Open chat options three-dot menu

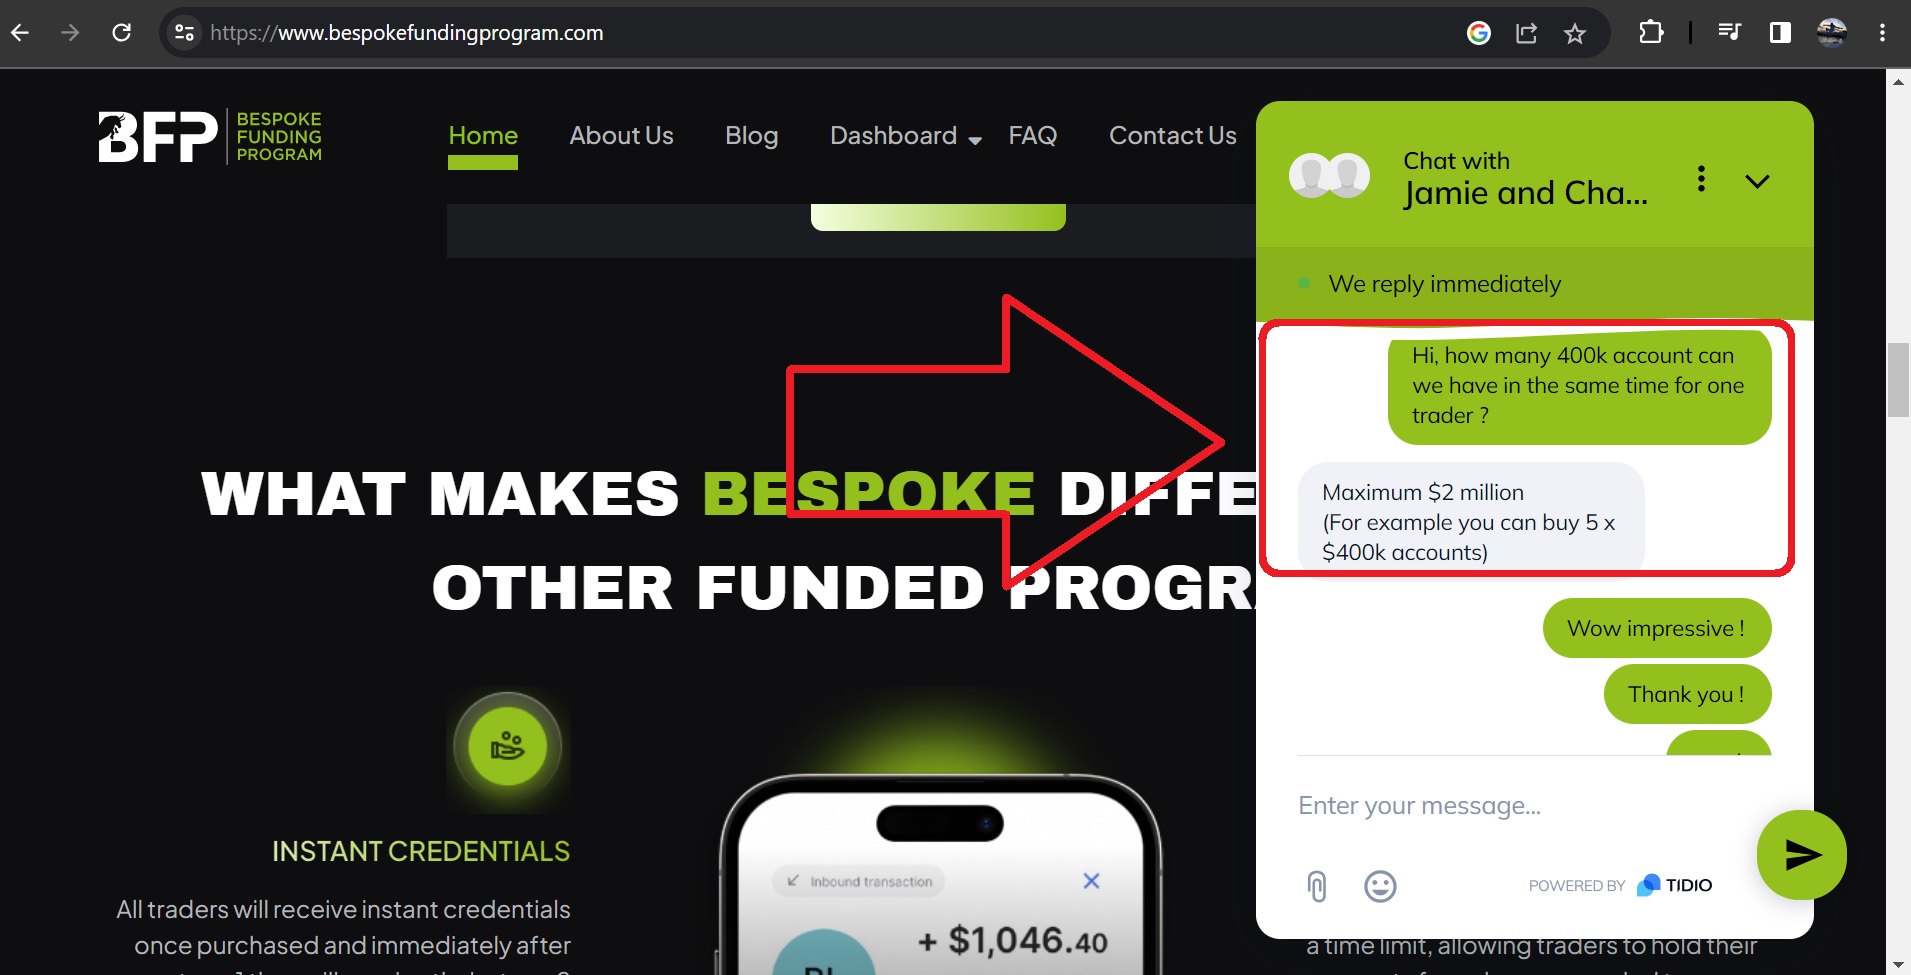tap(1701, 179)
